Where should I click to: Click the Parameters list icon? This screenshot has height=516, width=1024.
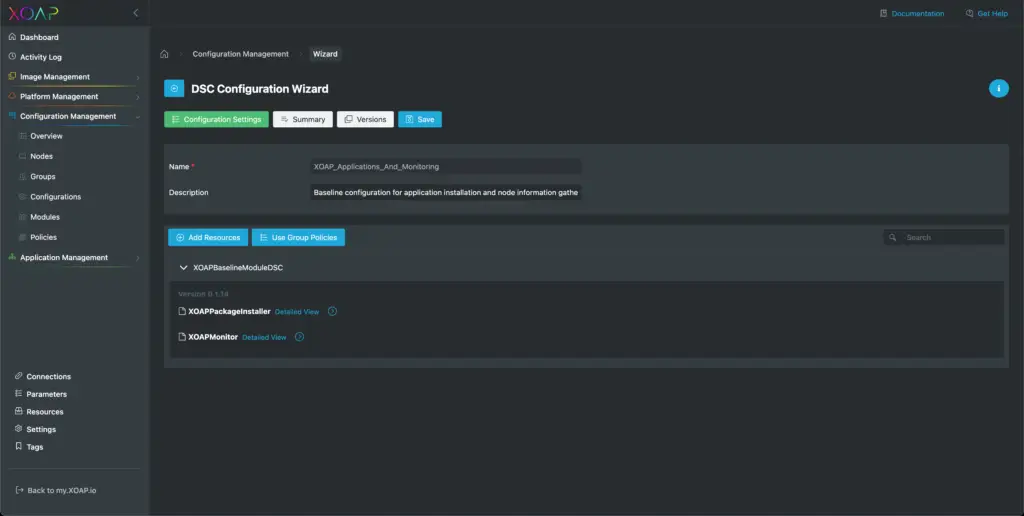pyautogui.click(x=19, y=394)
